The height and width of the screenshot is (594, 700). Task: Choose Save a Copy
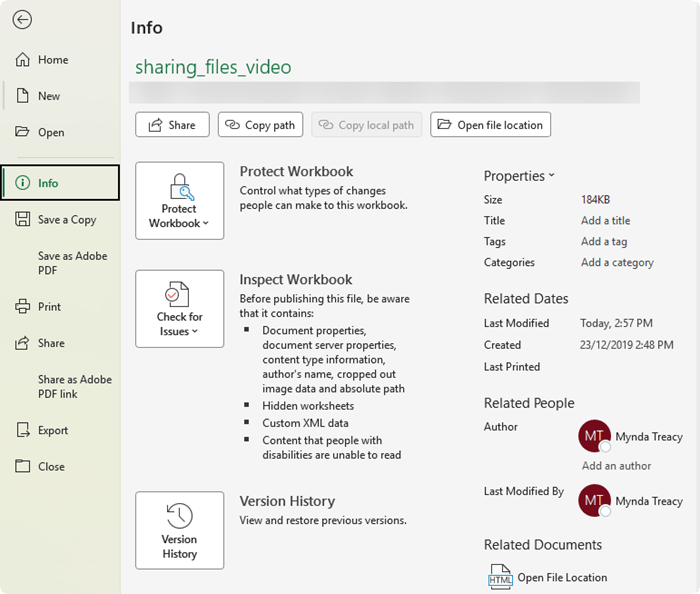[x=60, y=220]
